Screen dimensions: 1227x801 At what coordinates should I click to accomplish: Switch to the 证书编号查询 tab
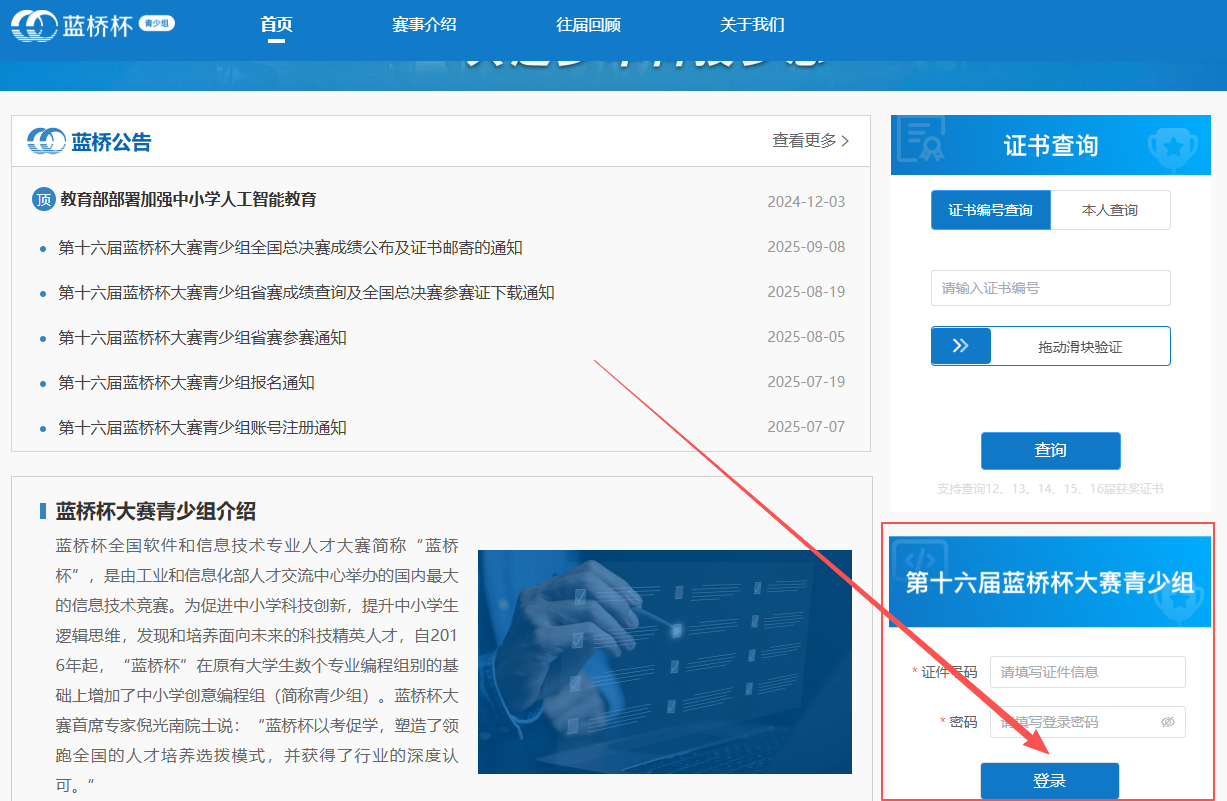(991, 210)
